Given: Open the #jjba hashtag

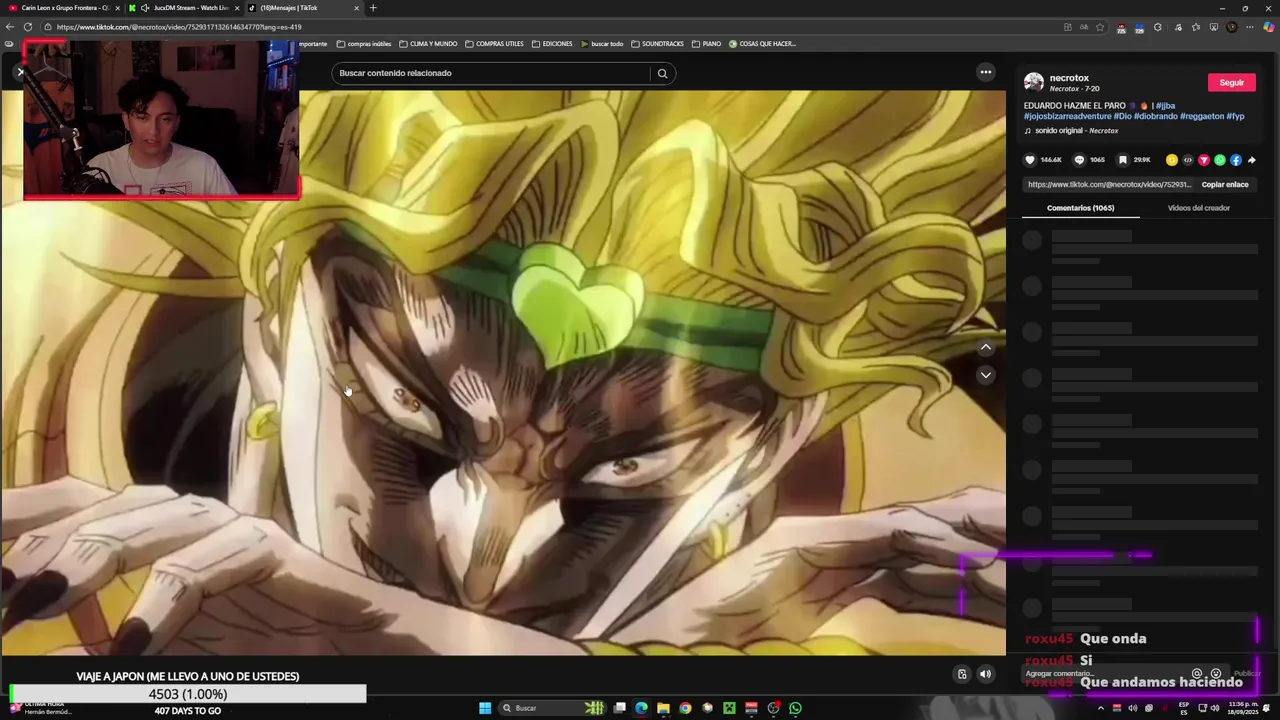Looking at the screenshot, I should (x=1165, y=106).
